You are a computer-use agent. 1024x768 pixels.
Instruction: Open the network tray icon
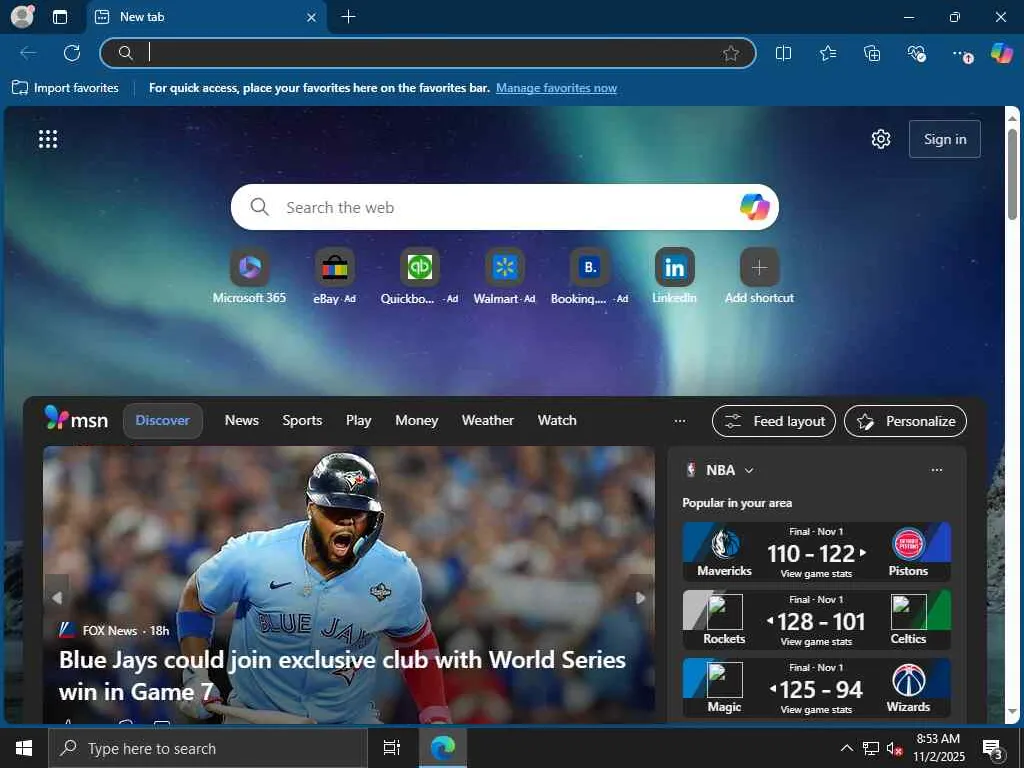(x=871, y=748)
